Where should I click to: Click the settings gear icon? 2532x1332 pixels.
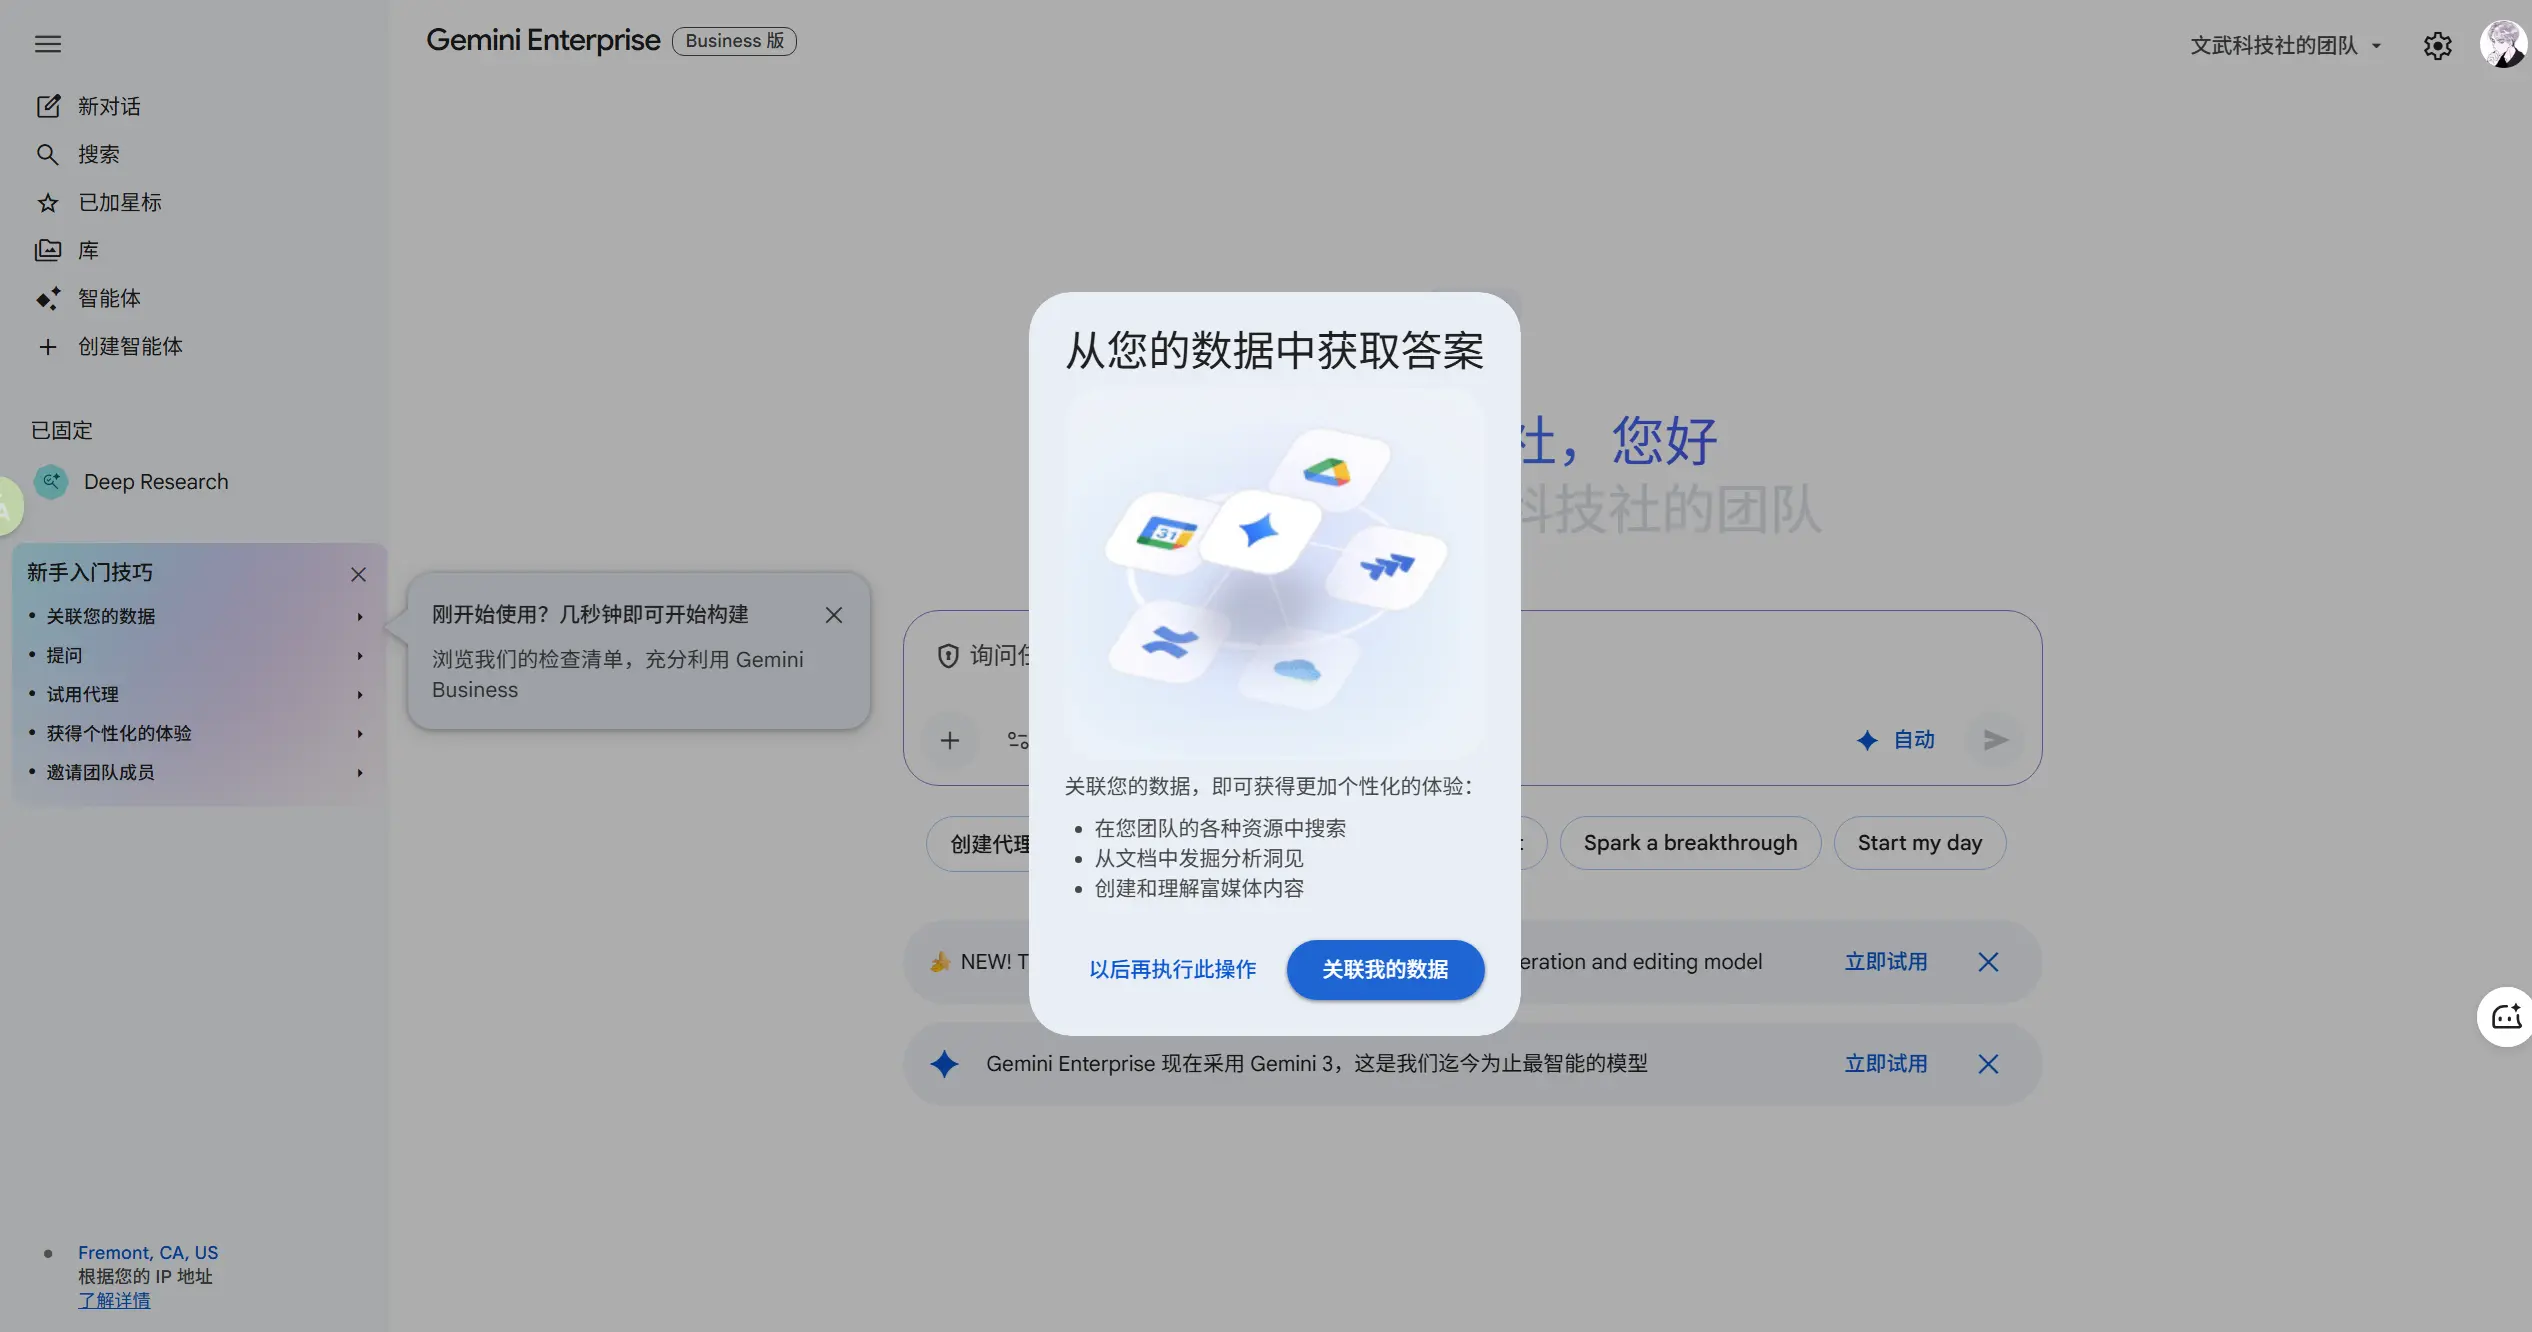[2437, 46]
